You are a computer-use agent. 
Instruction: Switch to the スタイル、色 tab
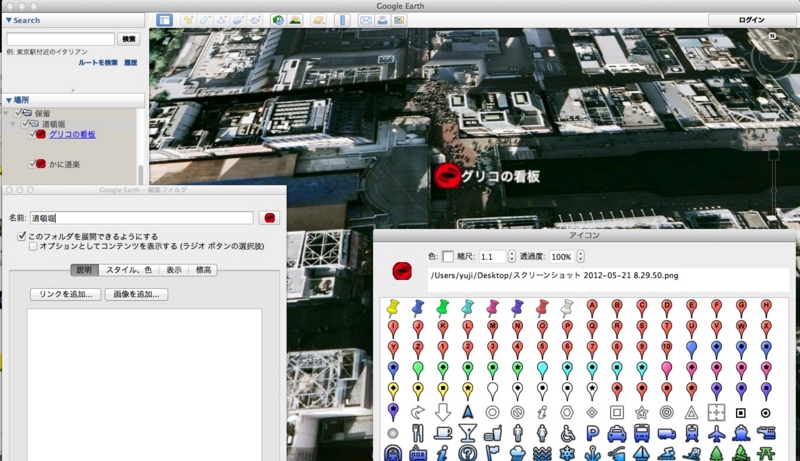click(x=129, y=270)
